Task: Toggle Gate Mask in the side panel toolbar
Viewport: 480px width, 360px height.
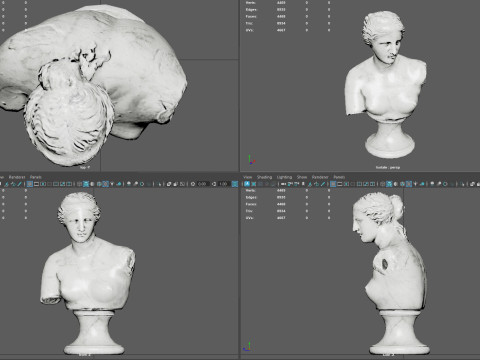Action: point(353,184)
